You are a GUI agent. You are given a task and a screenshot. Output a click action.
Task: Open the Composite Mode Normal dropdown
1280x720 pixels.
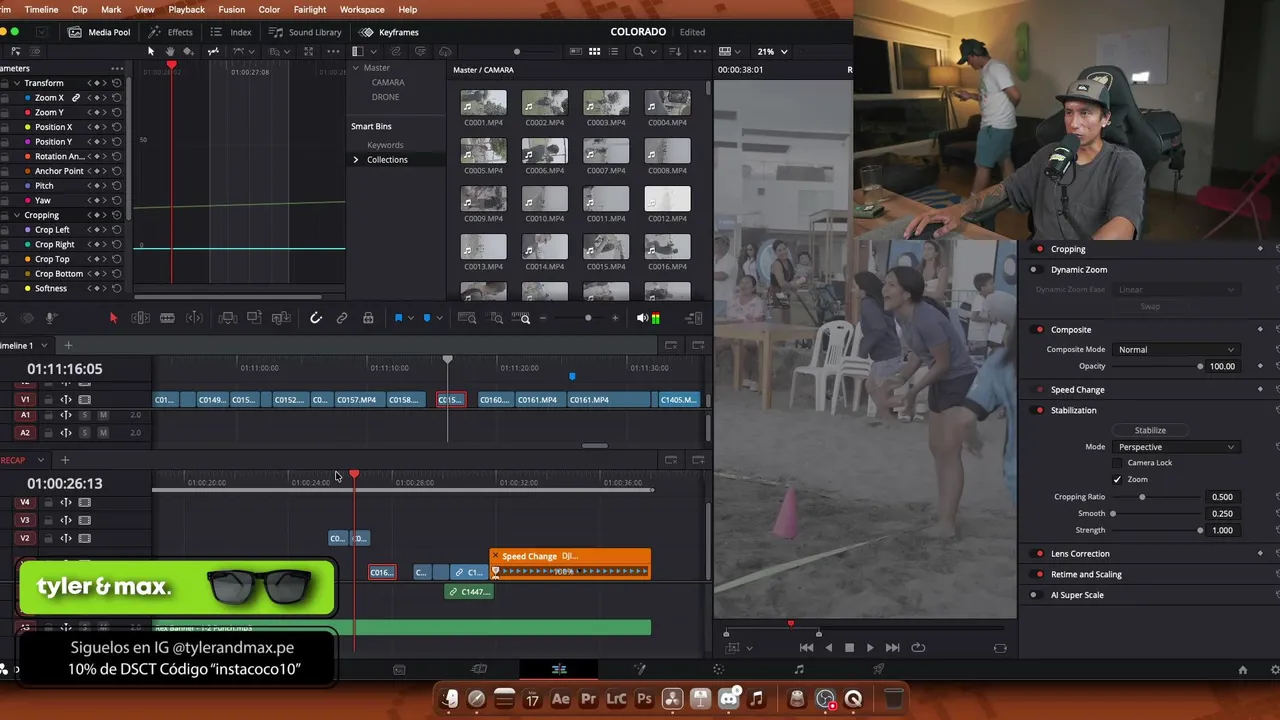(1176, 350)
